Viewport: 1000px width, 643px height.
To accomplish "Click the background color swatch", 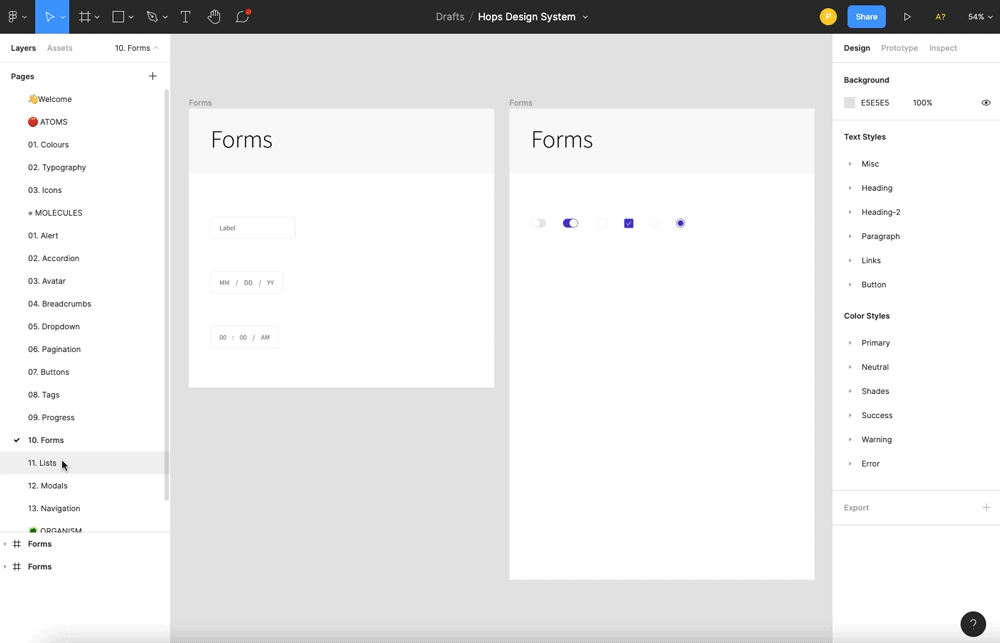I will point(849,103).
